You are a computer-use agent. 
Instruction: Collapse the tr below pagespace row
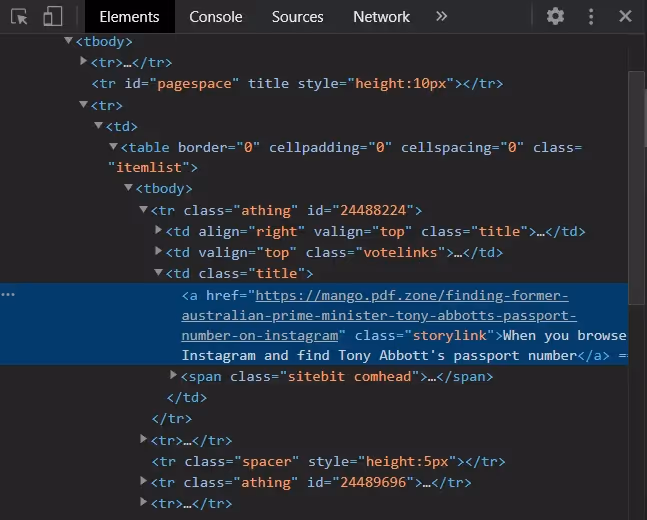coord(83,104)
